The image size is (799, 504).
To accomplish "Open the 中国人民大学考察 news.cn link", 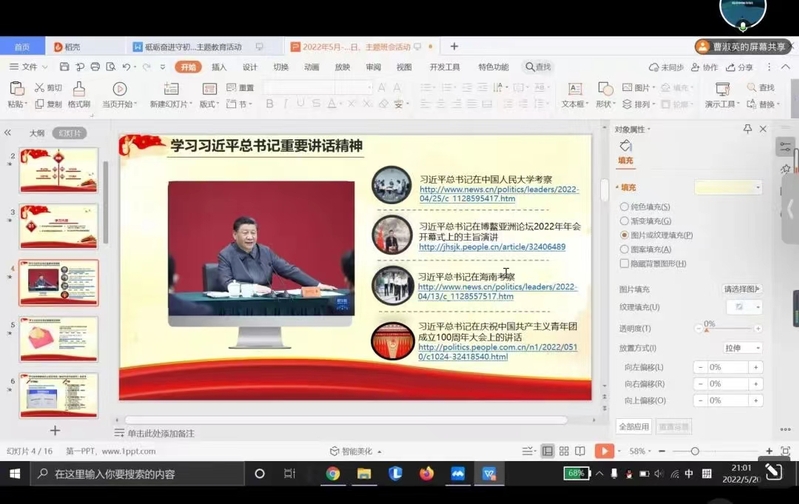I will (498, 194).
